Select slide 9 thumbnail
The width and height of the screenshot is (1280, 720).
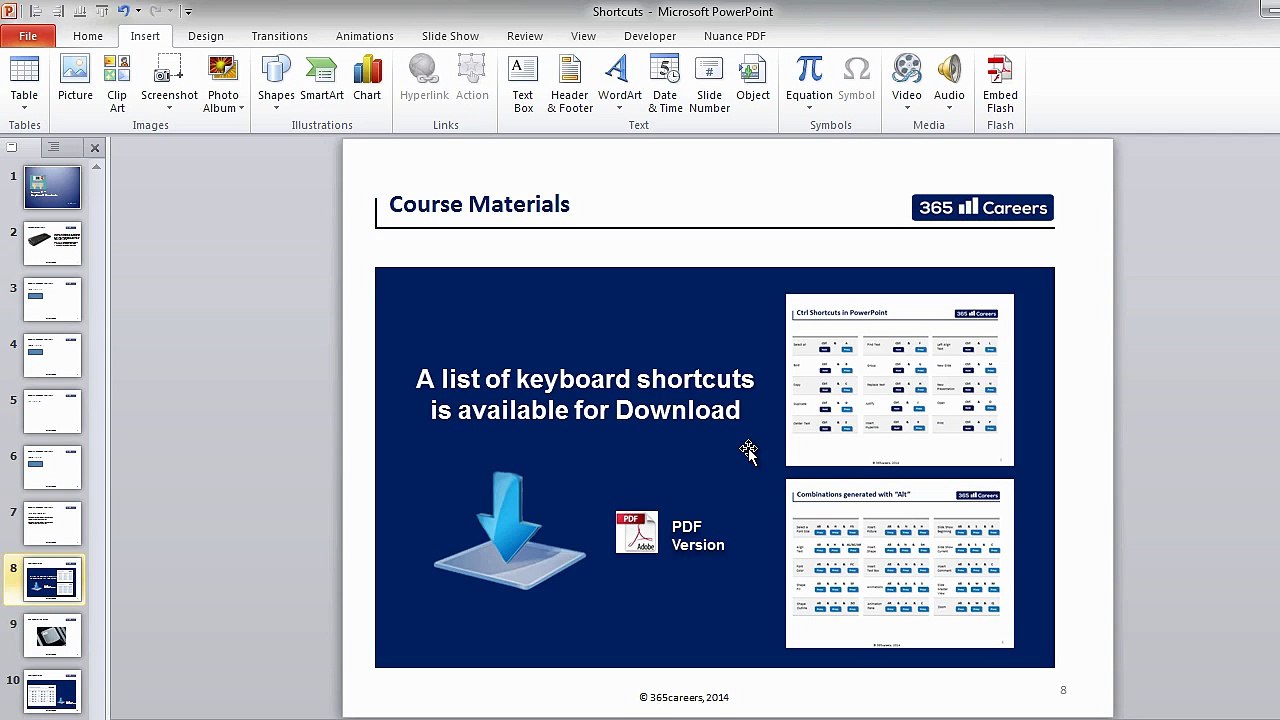click(x=52, y=635)
